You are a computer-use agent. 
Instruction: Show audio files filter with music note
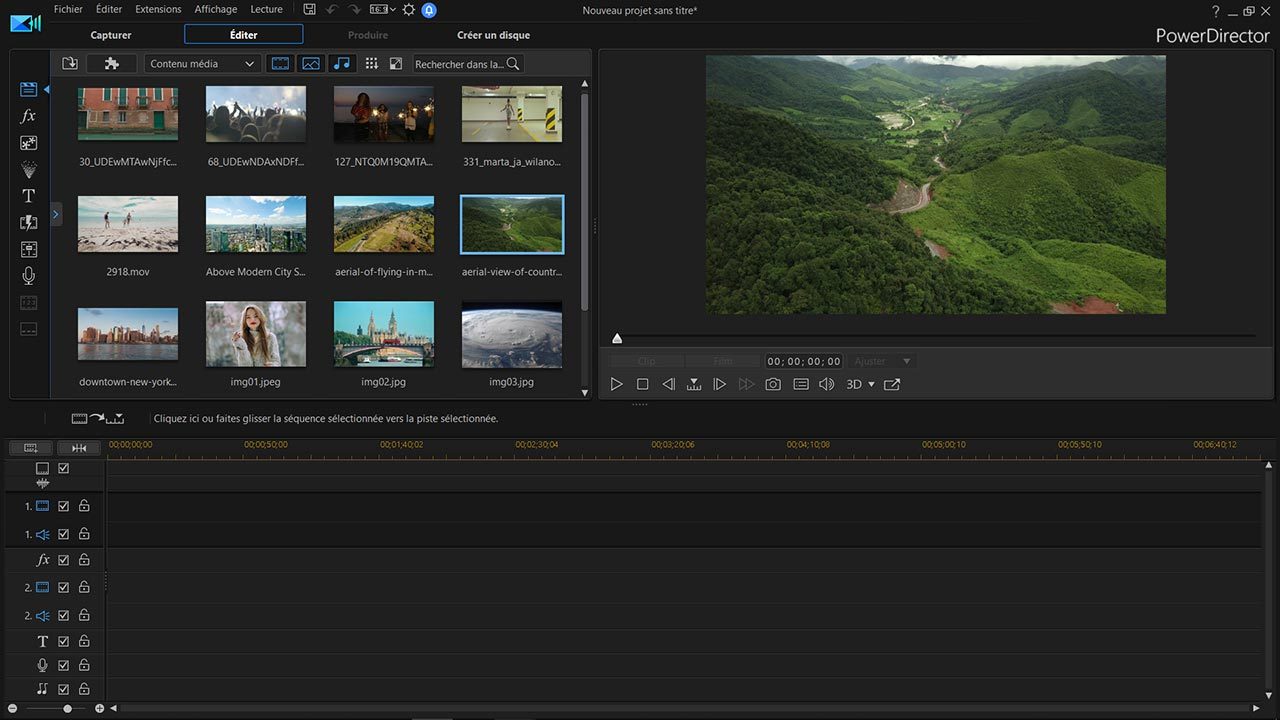click(x=341, y=63)
